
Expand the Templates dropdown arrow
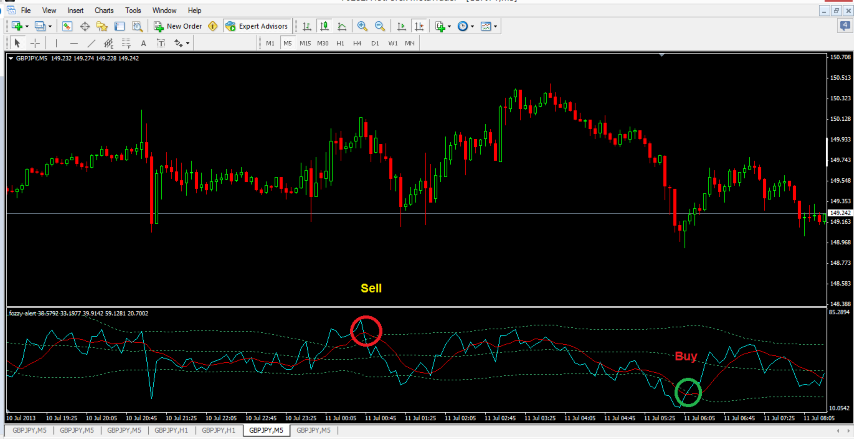click(496, 26)
